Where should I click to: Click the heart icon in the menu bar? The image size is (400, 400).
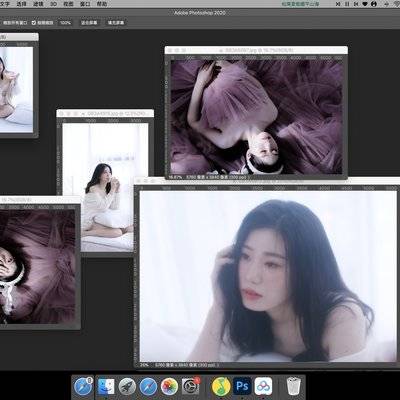[x=365, y=4]
